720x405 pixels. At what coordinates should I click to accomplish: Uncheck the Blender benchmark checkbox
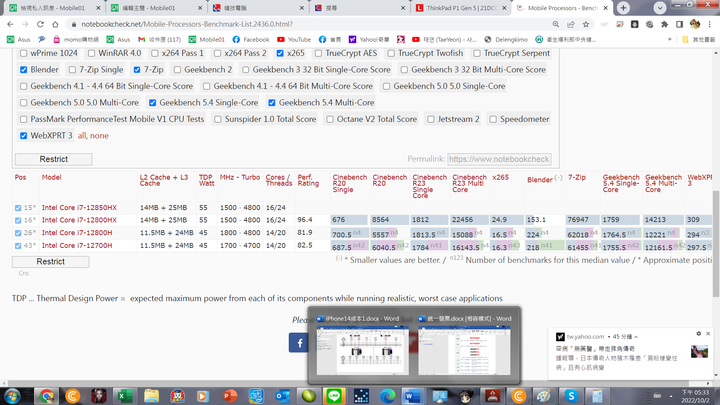pyautogui.click(x=23, y=70)
